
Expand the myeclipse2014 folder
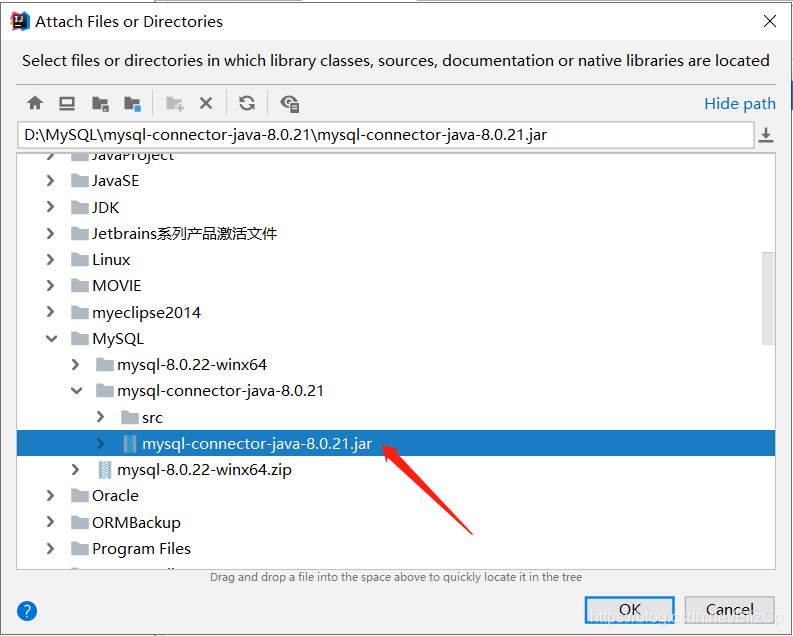[x=51, y=312]
